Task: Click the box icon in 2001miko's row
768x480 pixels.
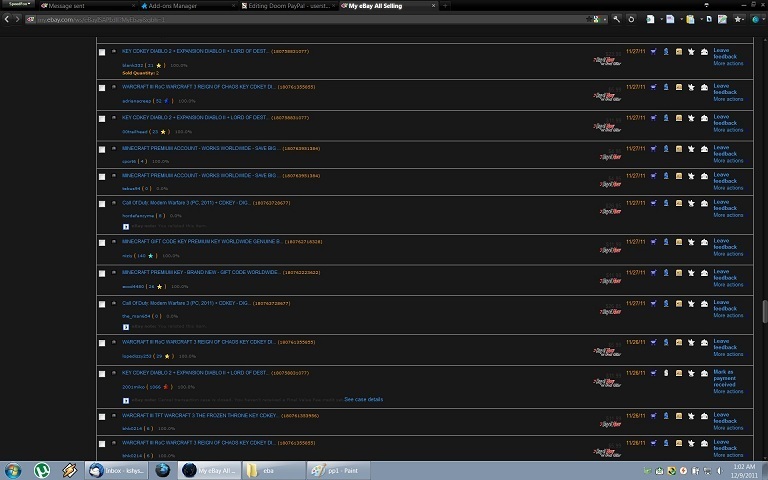Action: coord(679,373)
